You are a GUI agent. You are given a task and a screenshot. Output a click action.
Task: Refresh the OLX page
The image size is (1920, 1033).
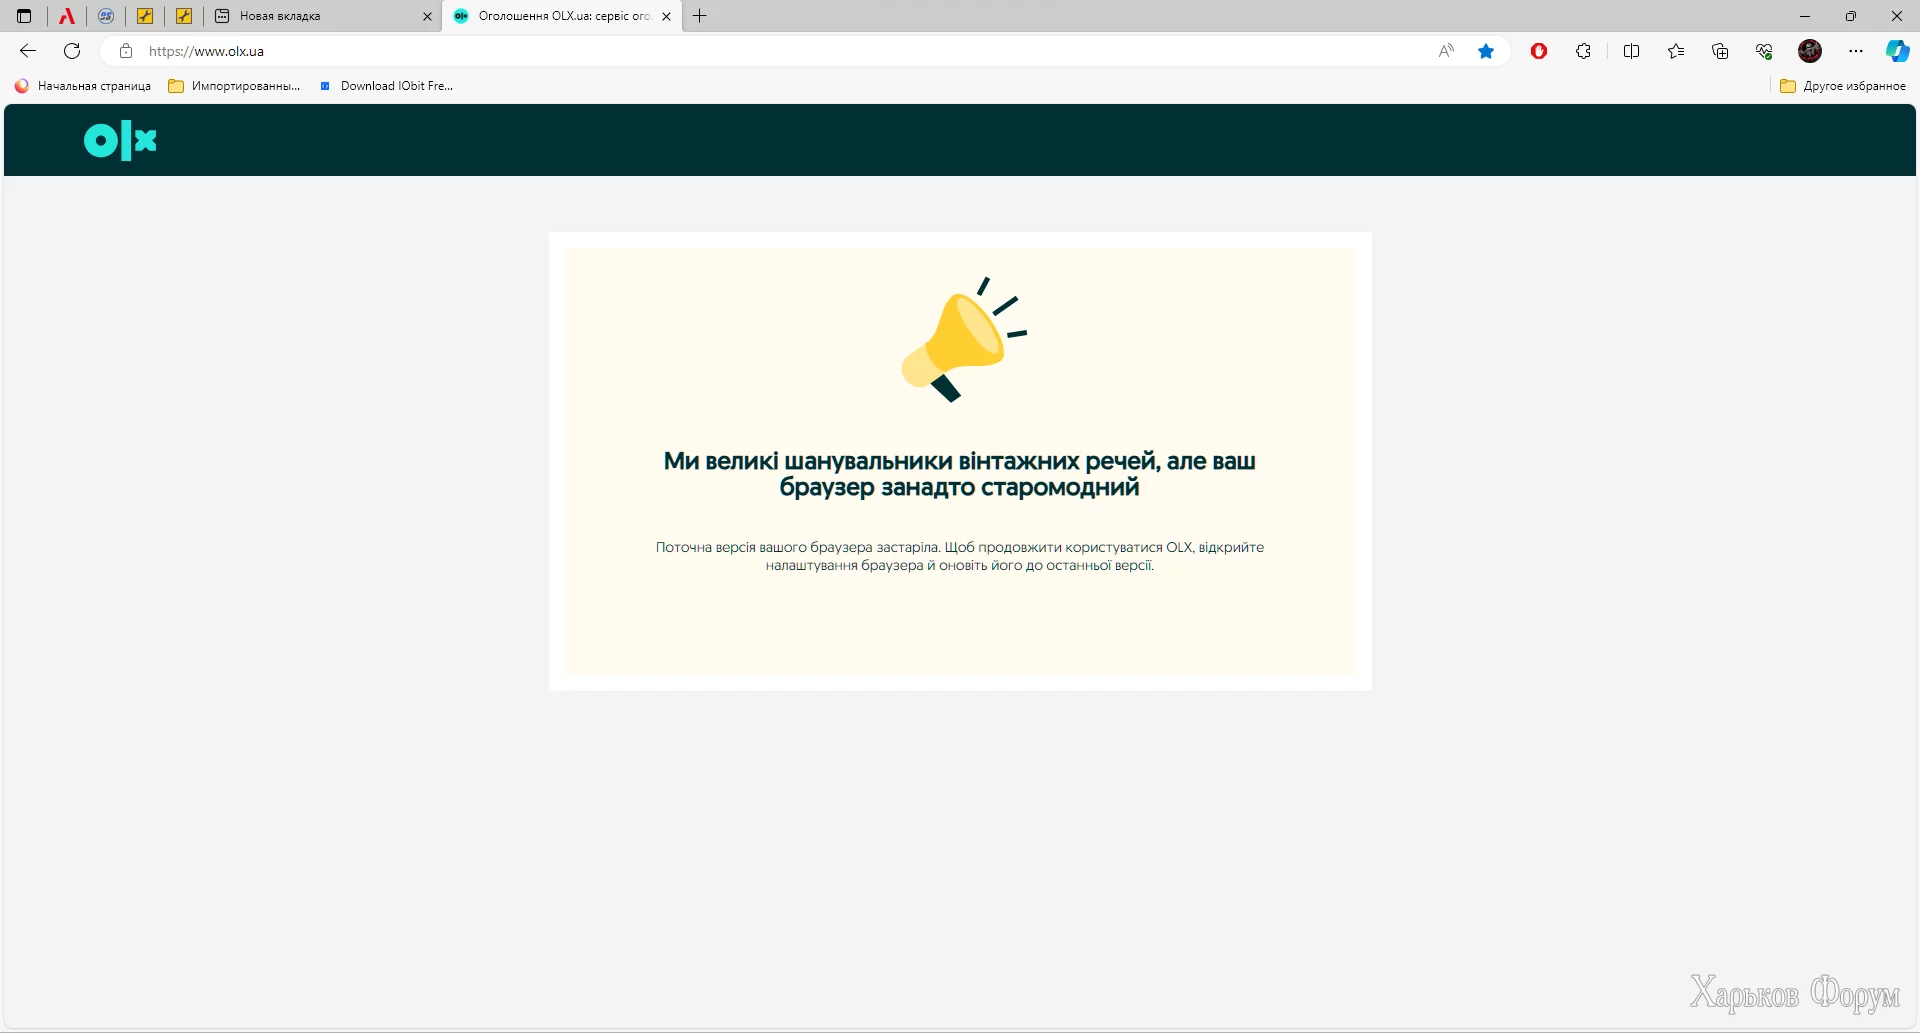[72, 51]
